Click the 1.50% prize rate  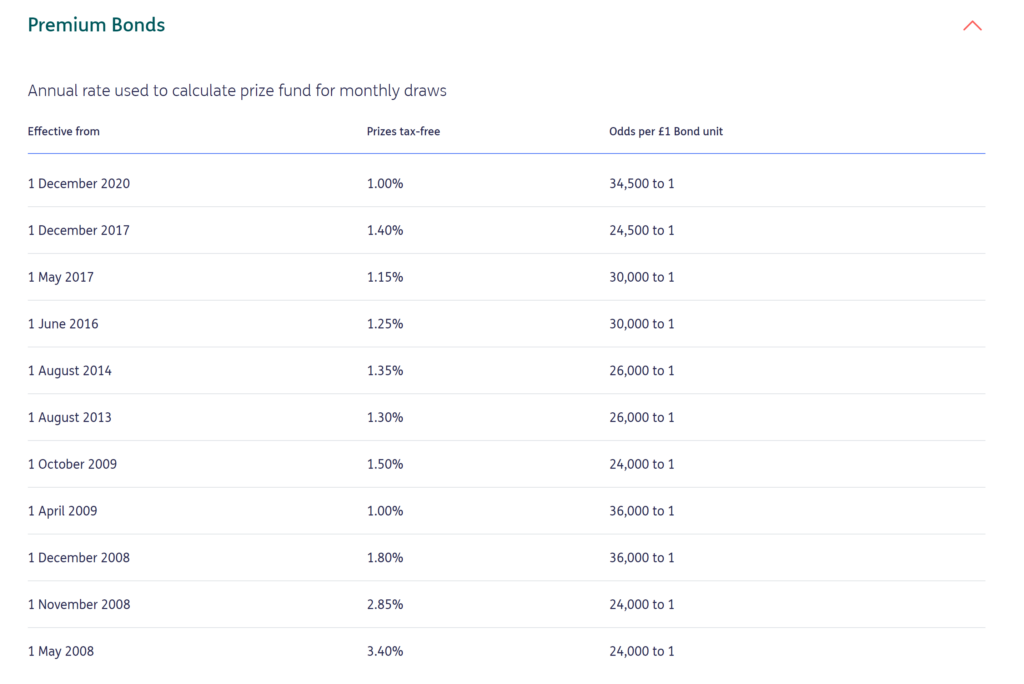(385, 464)
